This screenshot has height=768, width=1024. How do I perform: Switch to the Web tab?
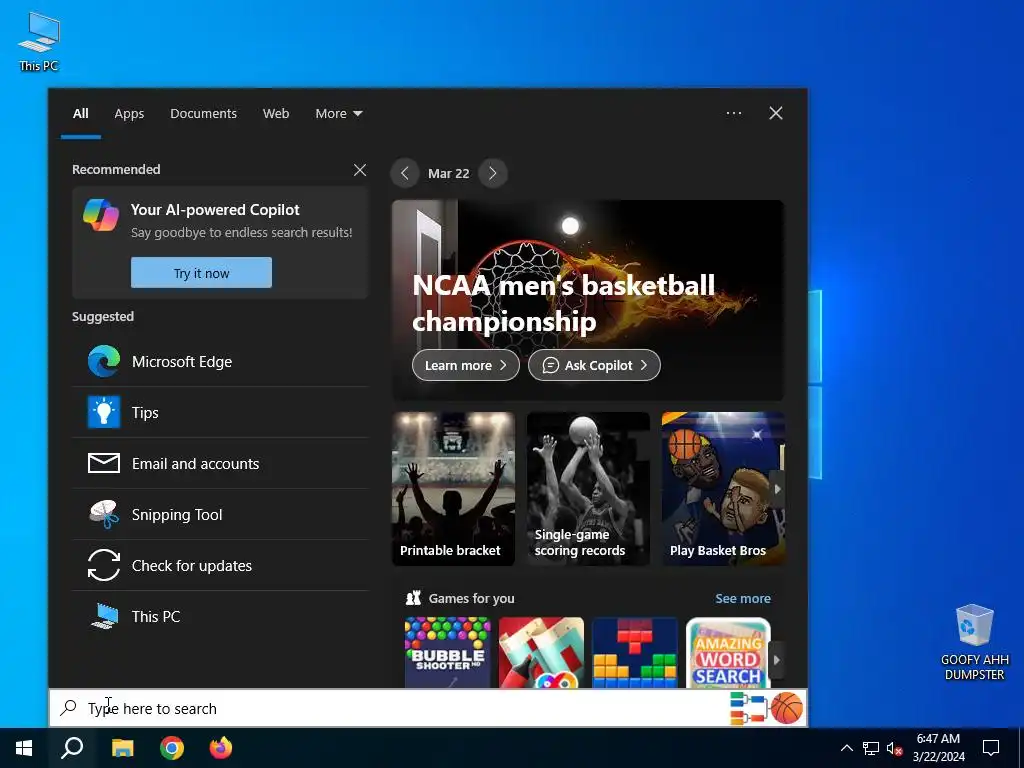276,114
